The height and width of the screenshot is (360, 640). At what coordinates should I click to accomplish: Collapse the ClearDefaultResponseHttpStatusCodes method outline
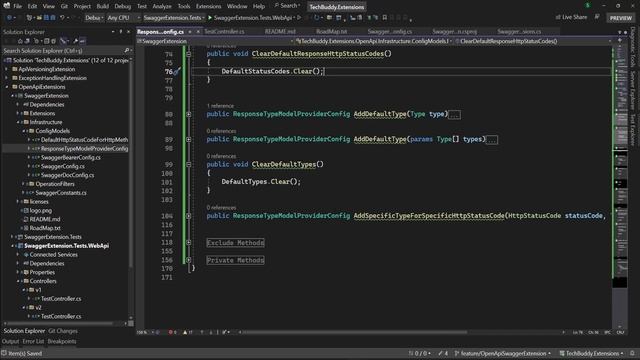(189, 54)
